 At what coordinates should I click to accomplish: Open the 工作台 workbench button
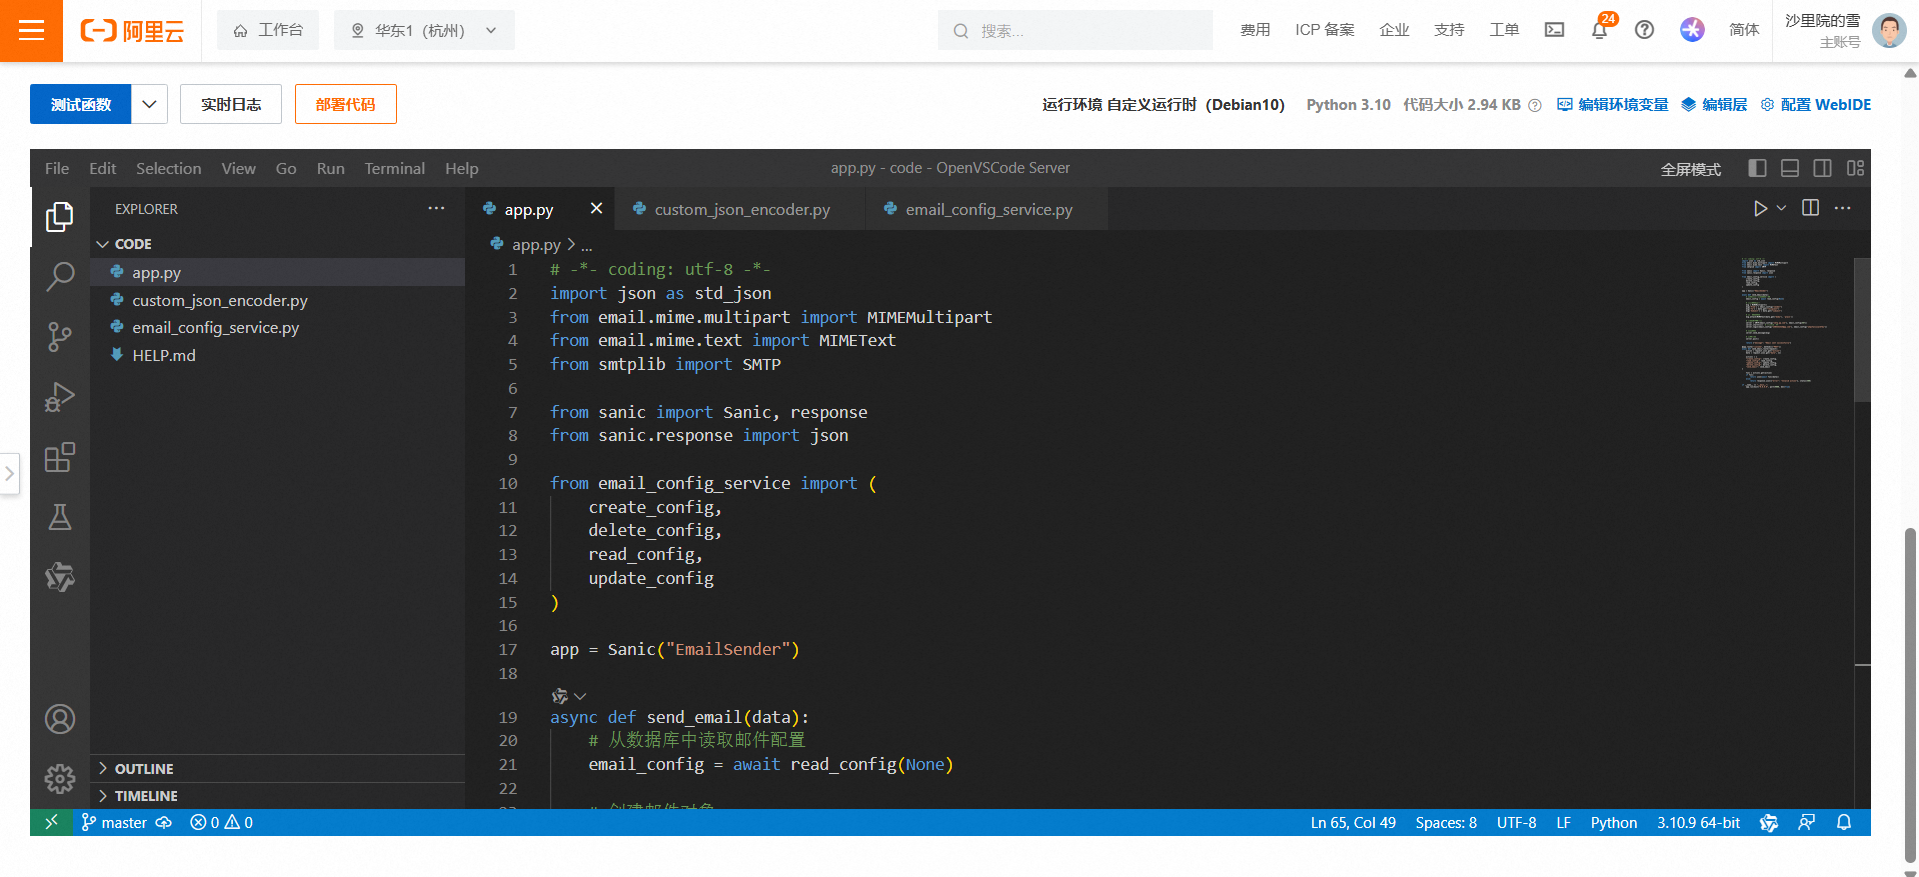[x=268, y=30]
